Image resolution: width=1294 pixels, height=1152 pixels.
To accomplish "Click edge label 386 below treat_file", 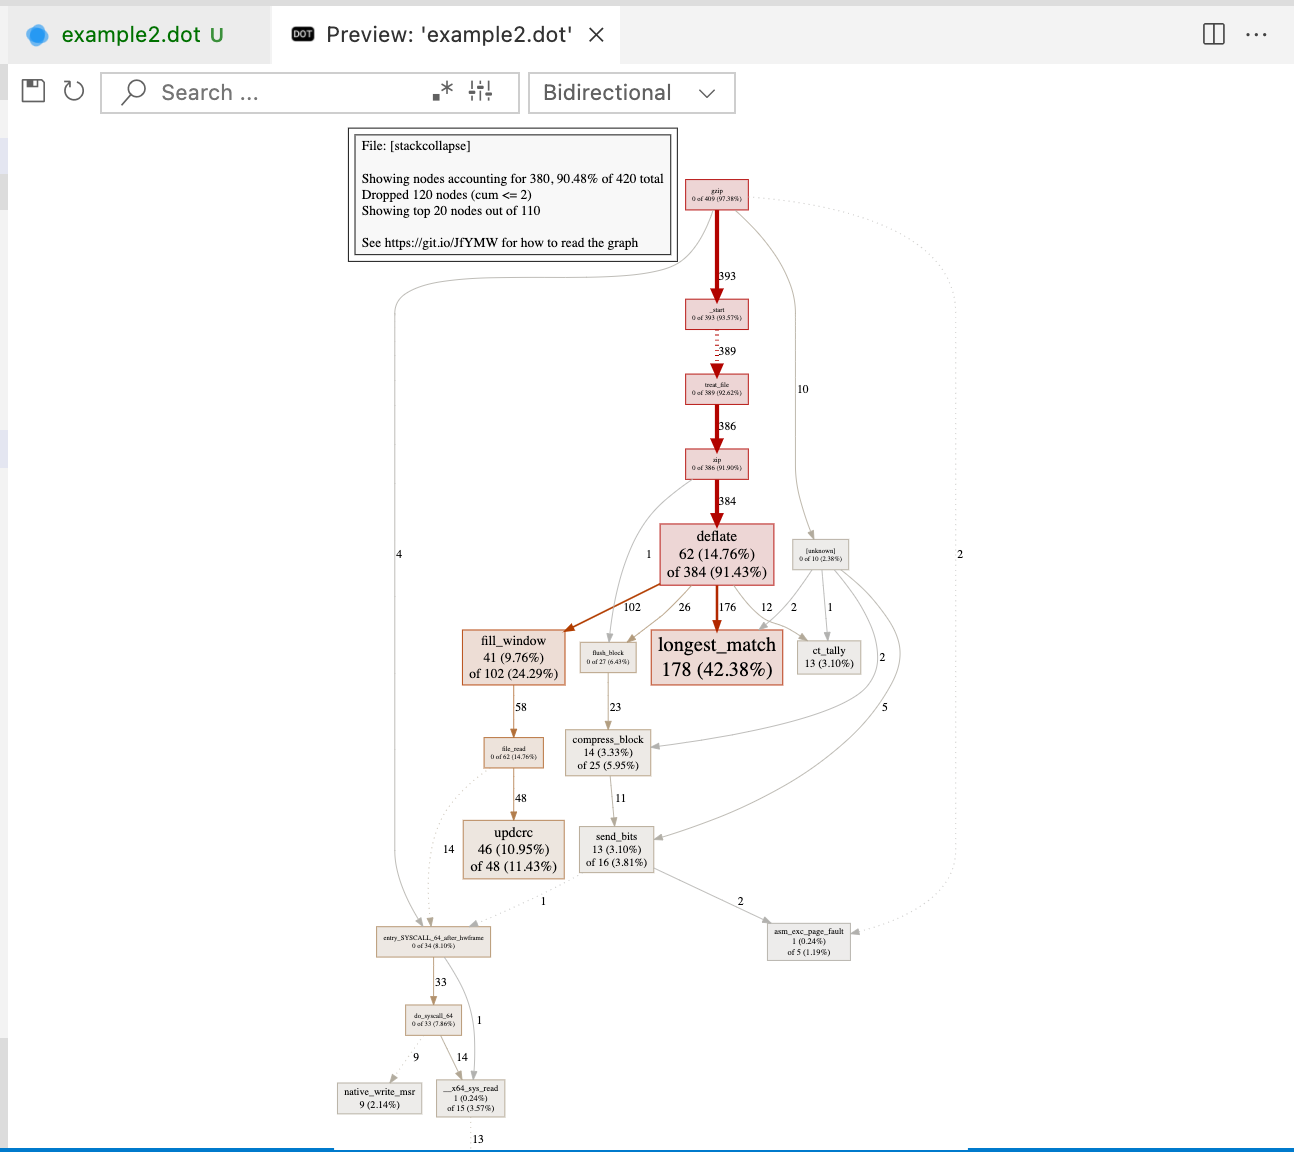I will pyautogui.click(x=727, y=426).
